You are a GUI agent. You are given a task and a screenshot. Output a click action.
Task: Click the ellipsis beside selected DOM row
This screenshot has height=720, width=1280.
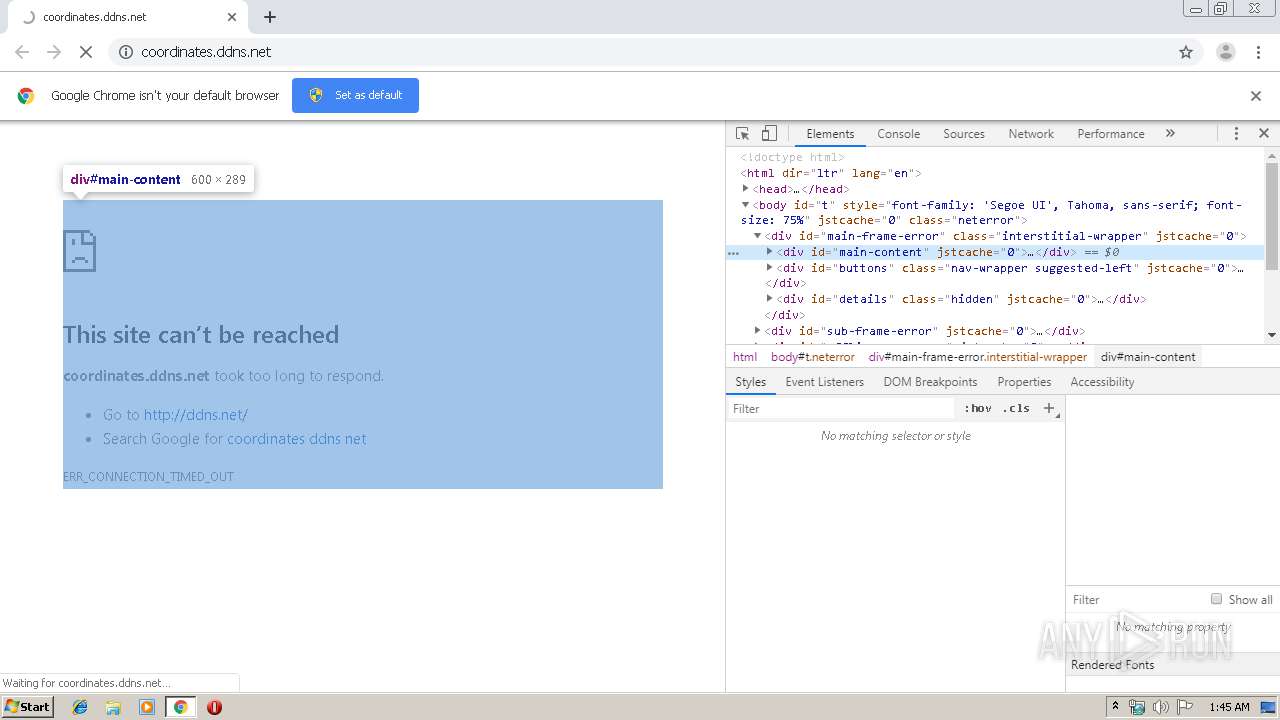[733, 253]
